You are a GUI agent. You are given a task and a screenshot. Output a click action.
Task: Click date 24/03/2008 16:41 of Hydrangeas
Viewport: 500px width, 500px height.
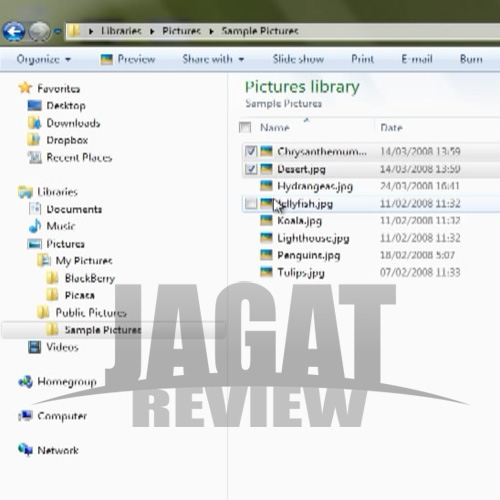(420, 186)
